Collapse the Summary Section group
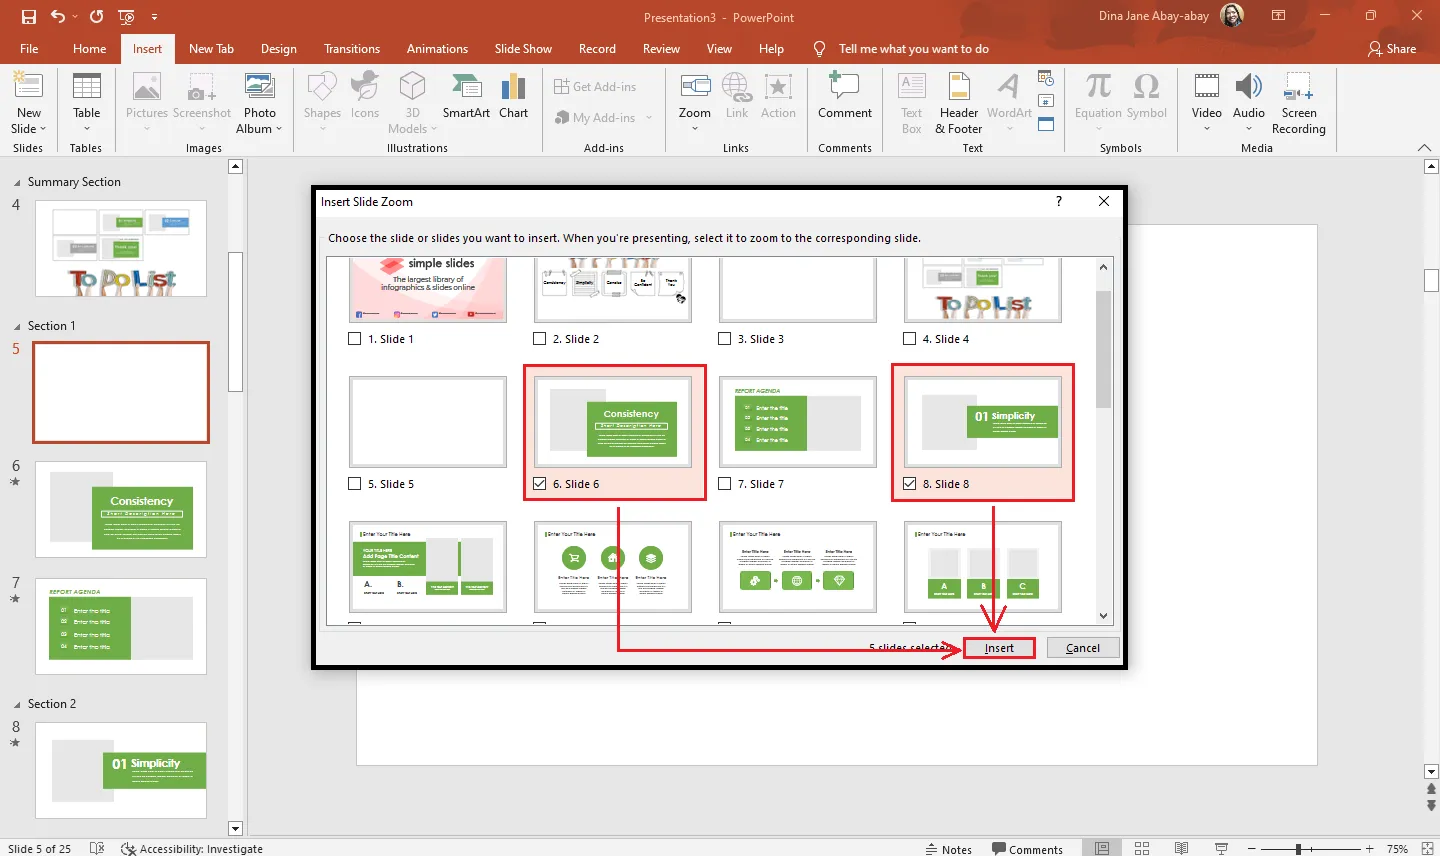 click(17, 183)
